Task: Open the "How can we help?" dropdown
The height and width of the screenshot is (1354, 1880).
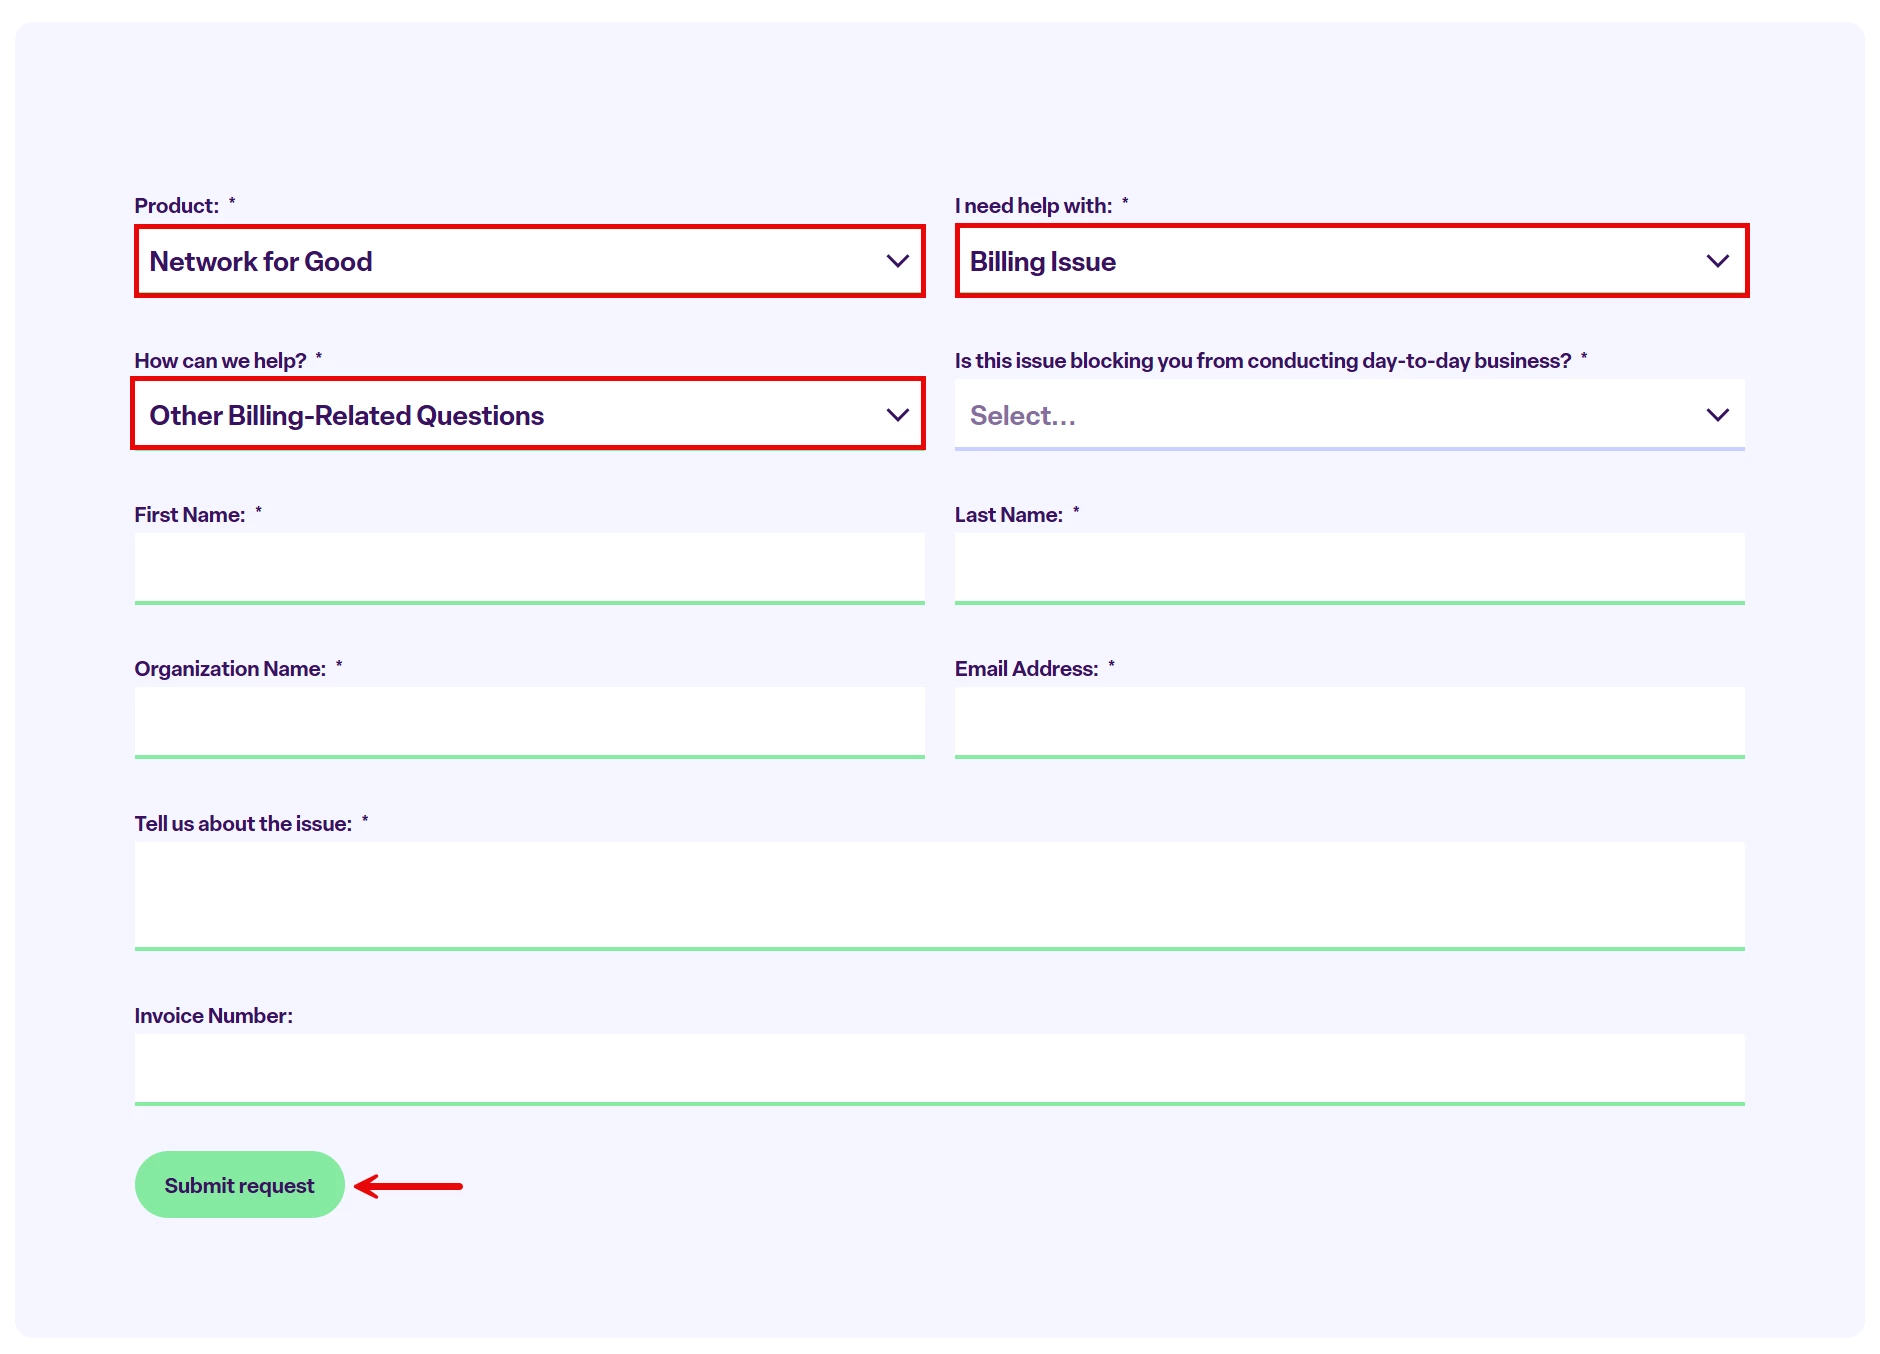Action: (527, 414)
